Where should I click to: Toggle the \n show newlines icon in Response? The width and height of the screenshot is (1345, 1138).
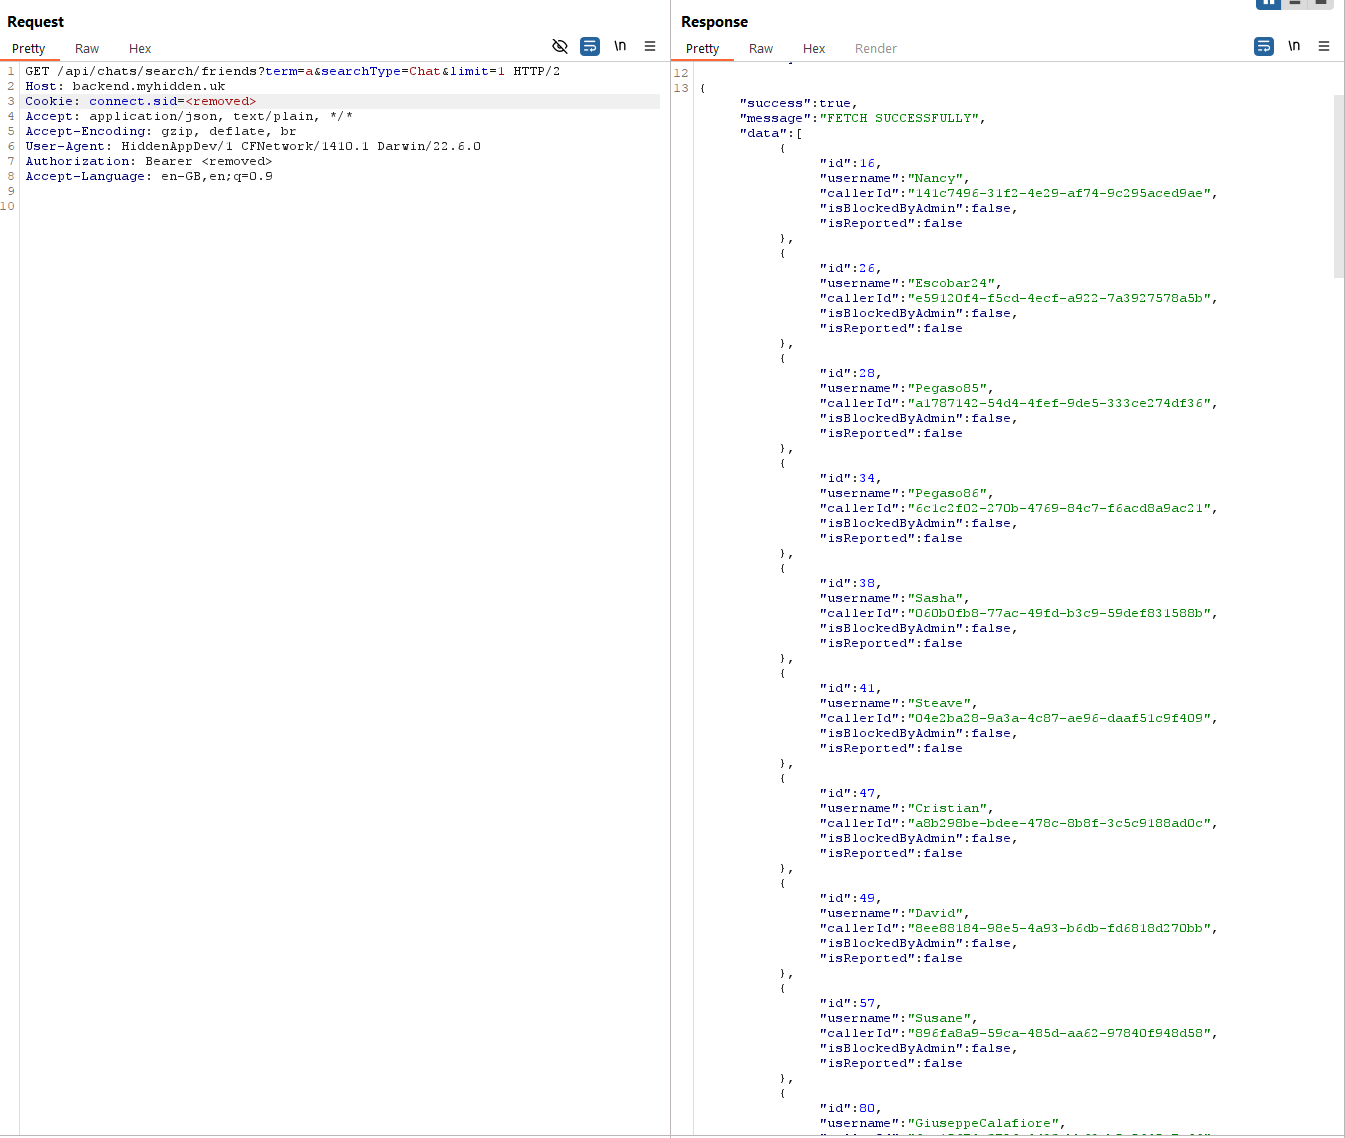pos(1294,46)
